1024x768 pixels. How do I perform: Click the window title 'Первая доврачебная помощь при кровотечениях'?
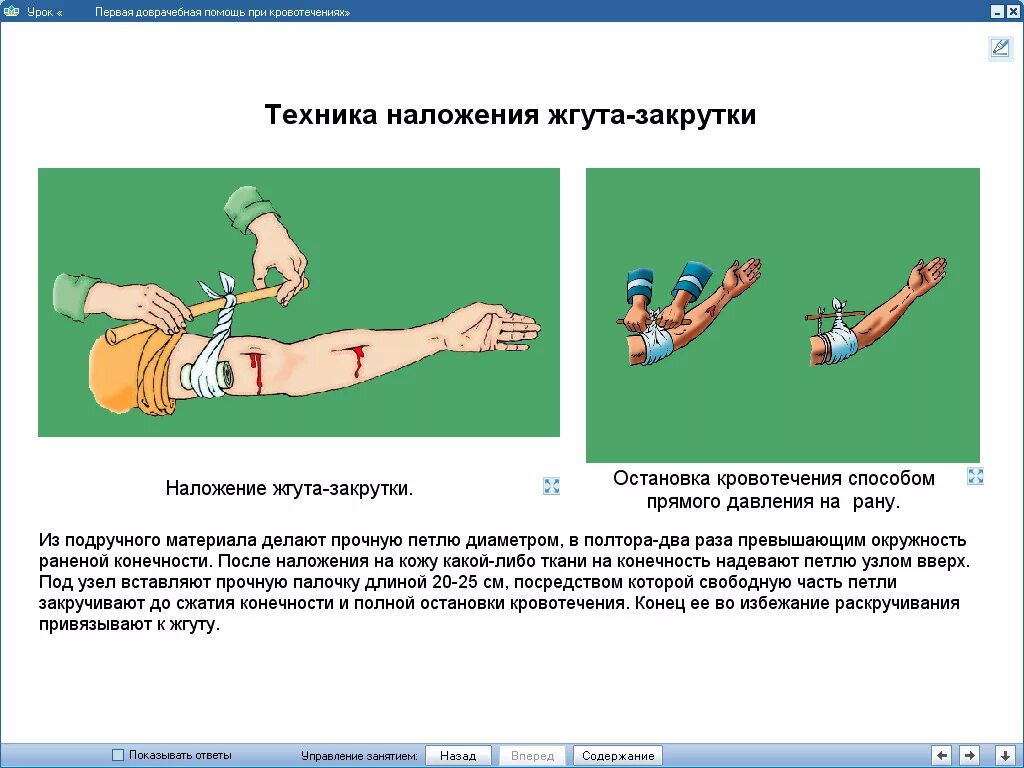222,12
